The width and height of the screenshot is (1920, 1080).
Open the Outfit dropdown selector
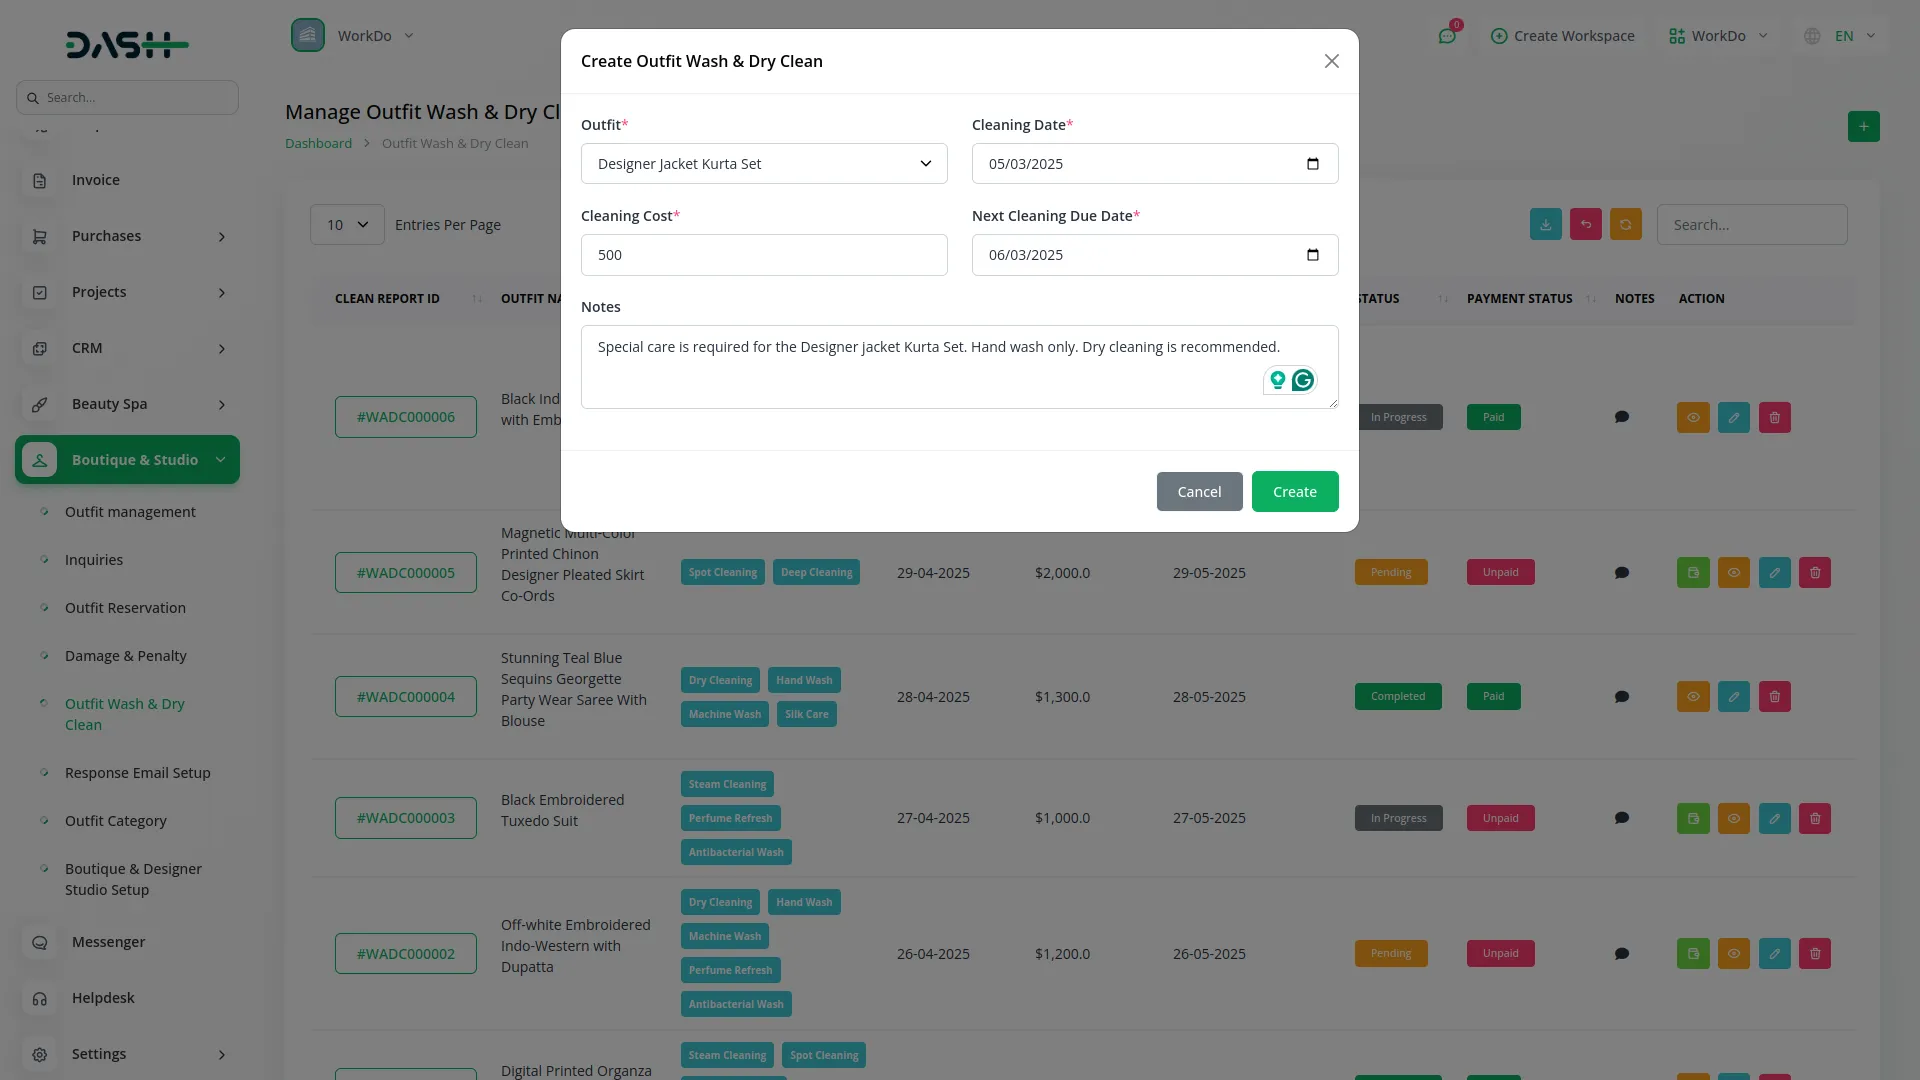(x=763, y=164)
